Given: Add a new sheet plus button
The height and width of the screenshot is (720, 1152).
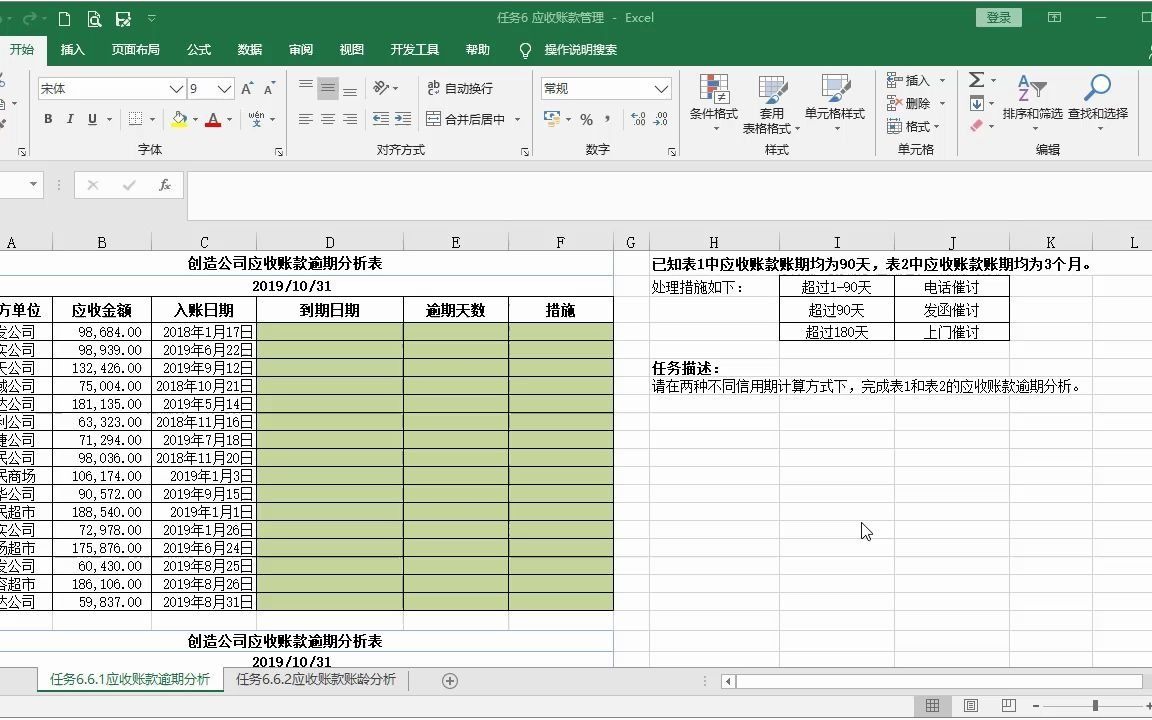Looking at the screenshot, I should 450,681.
